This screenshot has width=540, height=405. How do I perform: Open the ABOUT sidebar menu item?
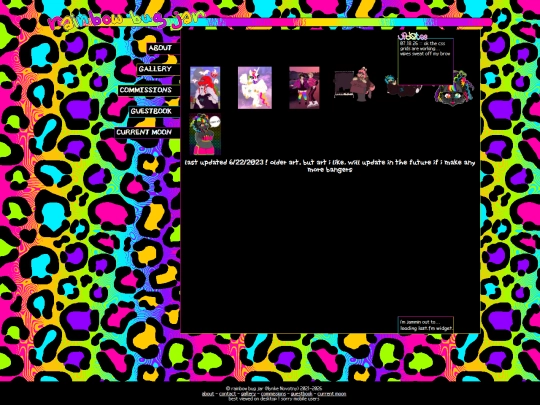[163, 48]
